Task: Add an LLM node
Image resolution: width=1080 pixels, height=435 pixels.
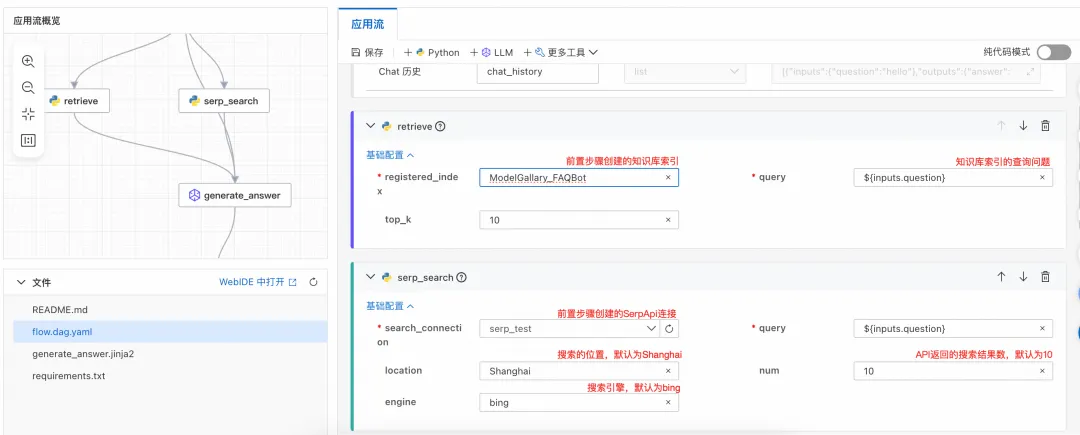Action: 491,52
